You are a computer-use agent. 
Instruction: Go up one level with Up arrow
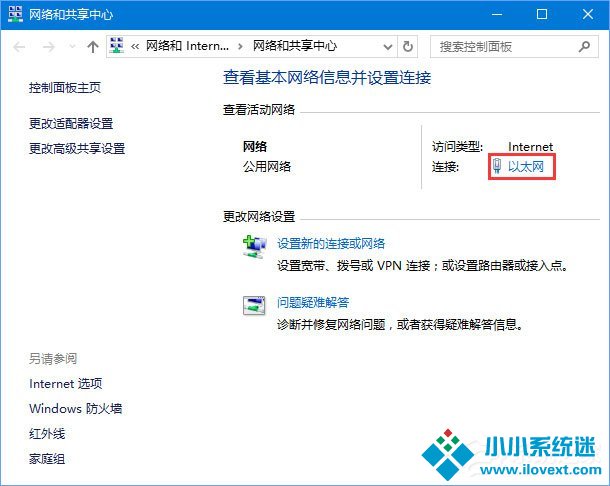93,47
